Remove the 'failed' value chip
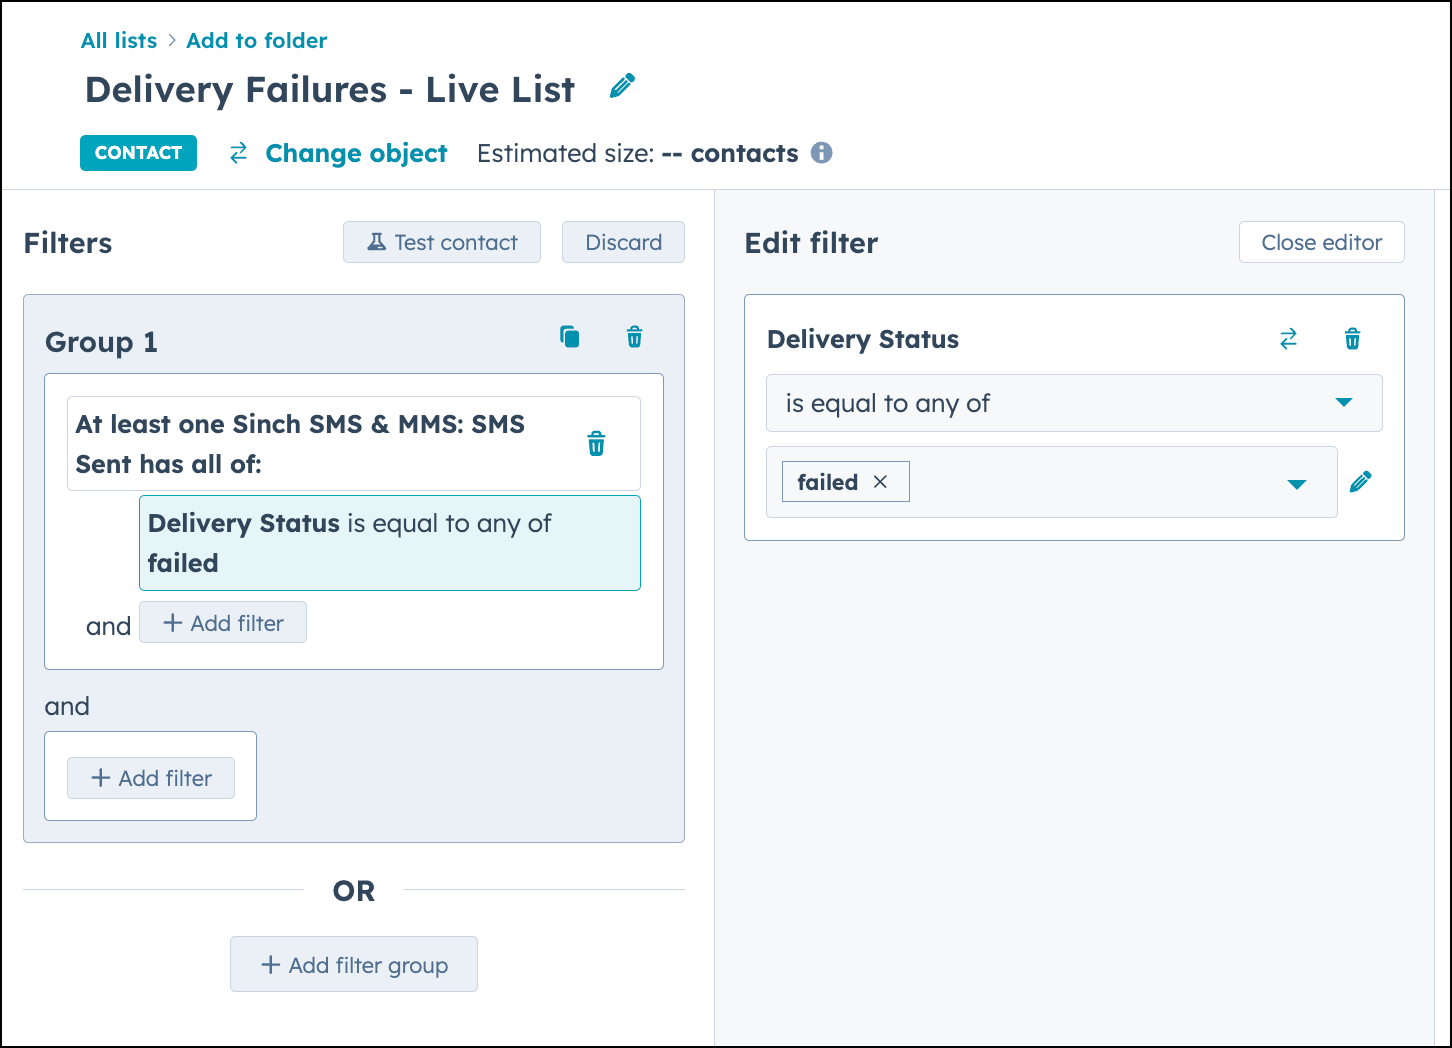1452x1048 pixels. (x=881, y=481)
